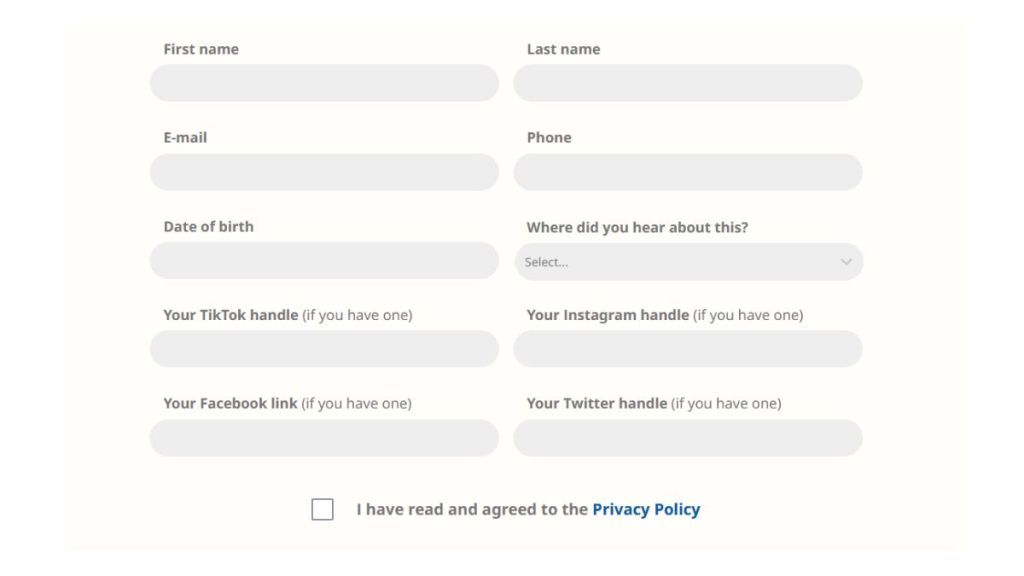Tick the Privacy Policy agreement checkbox
Screen dimensions: 1024x576
click(322, 510)
